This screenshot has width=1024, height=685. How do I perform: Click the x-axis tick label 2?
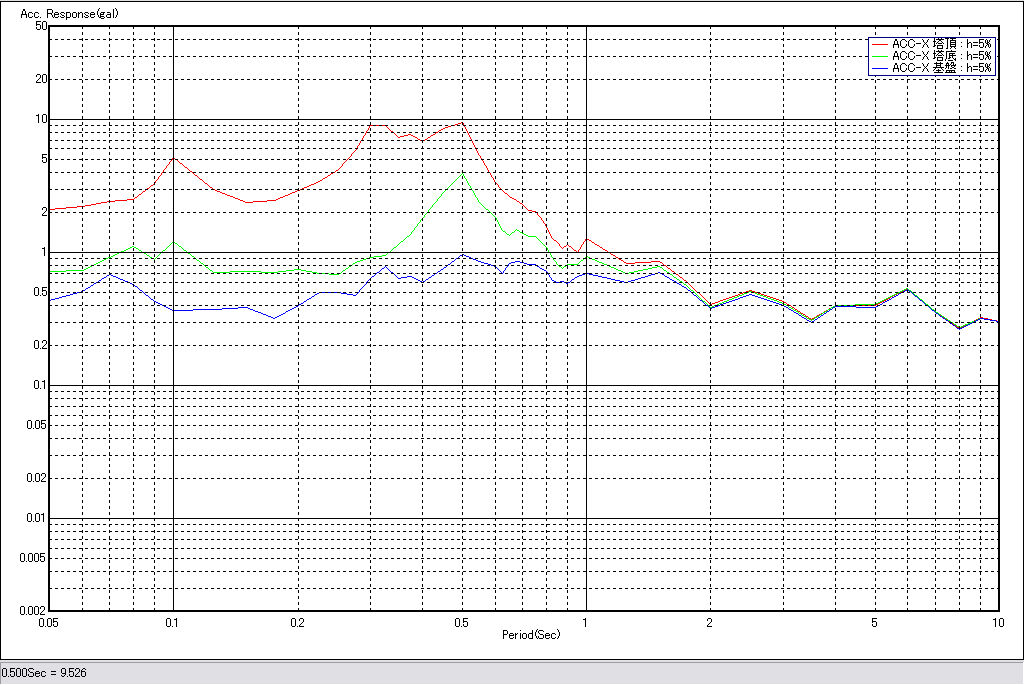tap(709, 622)
